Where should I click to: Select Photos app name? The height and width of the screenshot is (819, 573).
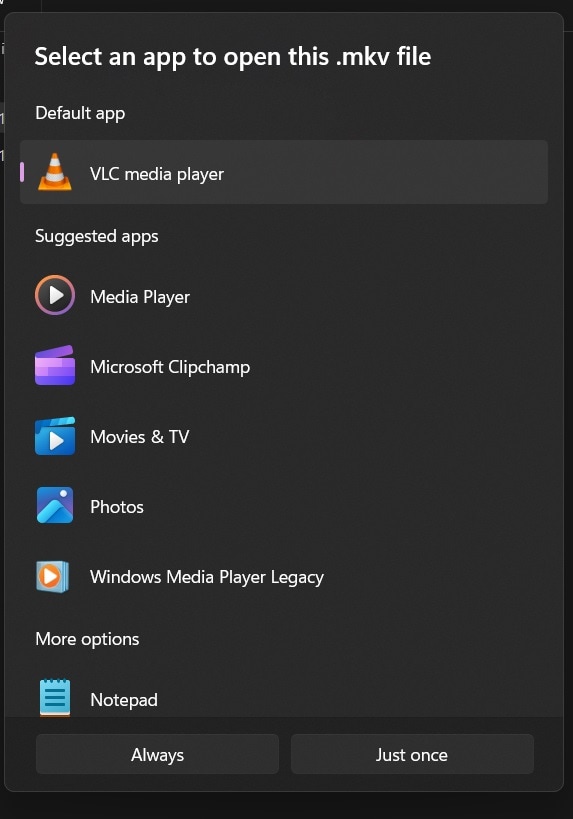117,507
